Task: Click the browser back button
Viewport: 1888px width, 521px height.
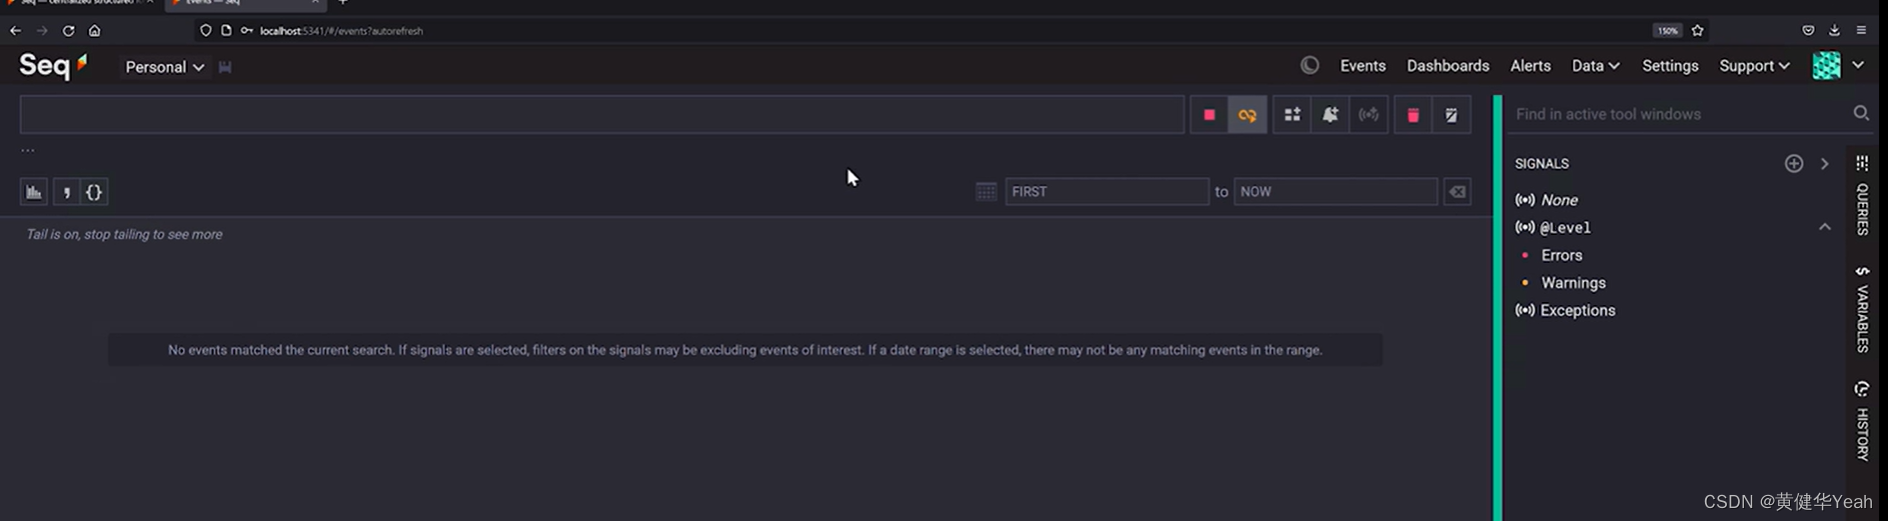Action: coord(15,31)
